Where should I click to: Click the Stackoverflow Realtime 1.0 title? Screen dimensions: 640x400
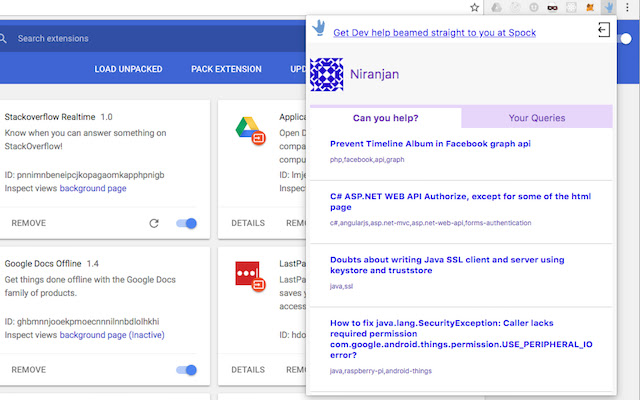pos(58,117)
